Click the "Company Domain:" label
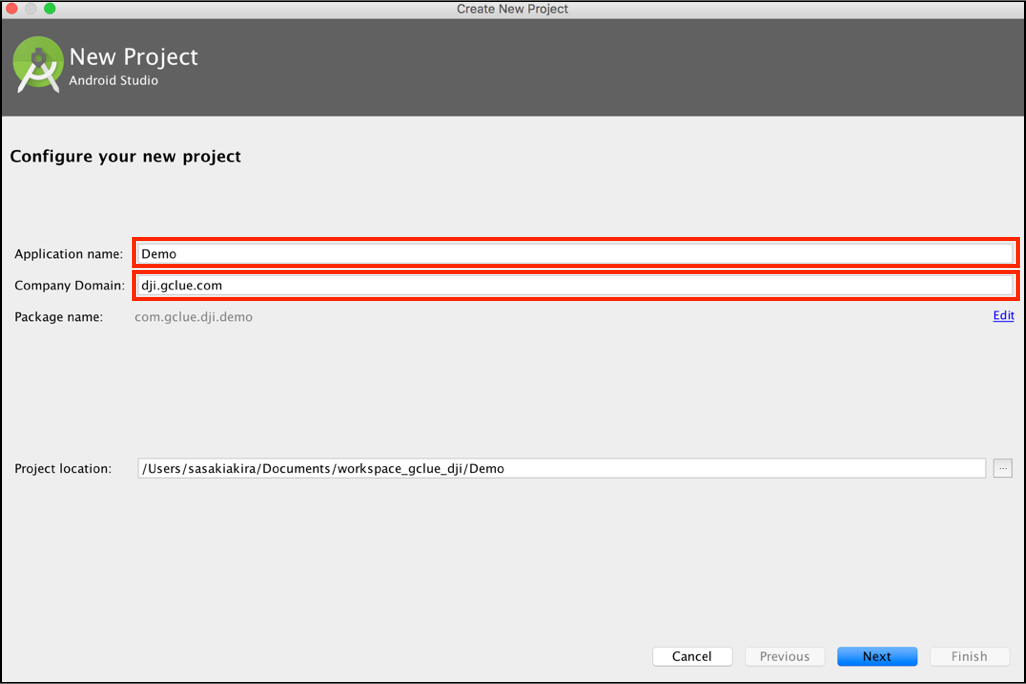Image resolution: width=1026 pixels, height=684 pixels. point(69,286)
